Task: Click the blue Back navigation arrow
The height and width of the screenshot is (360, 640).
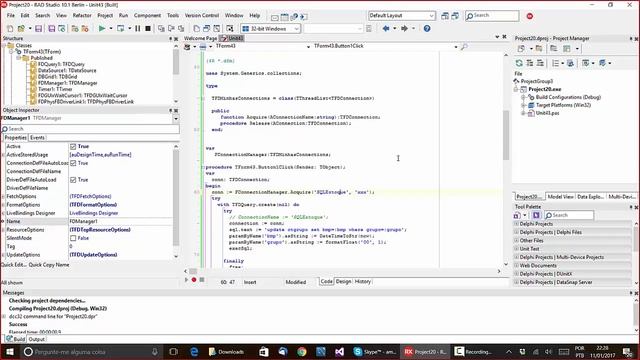Action: (386, 29)
